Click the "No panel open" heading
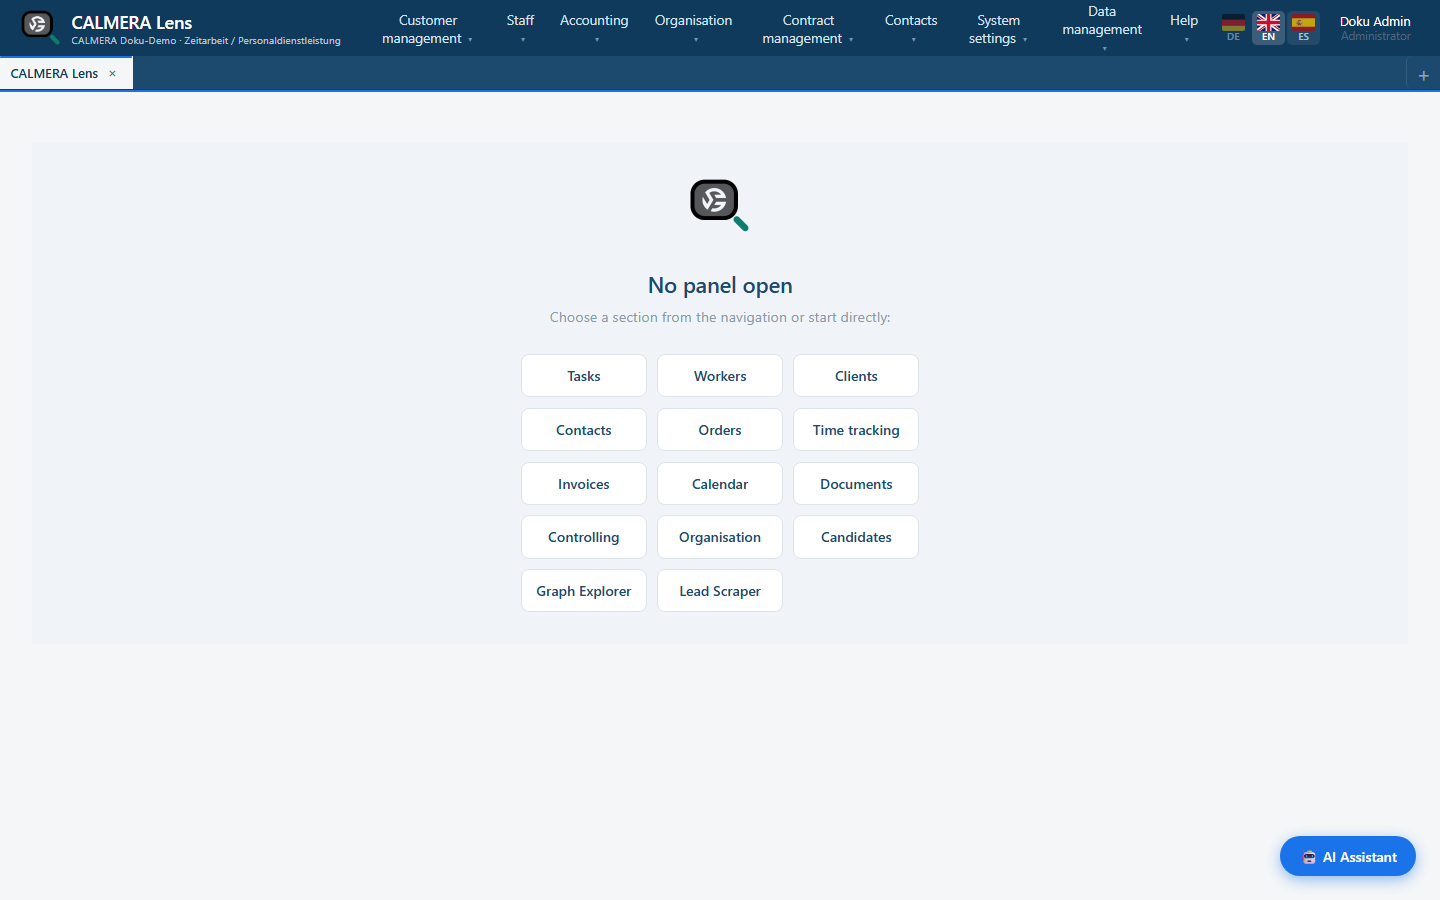The image size is (1440, 900). point(720,286)
